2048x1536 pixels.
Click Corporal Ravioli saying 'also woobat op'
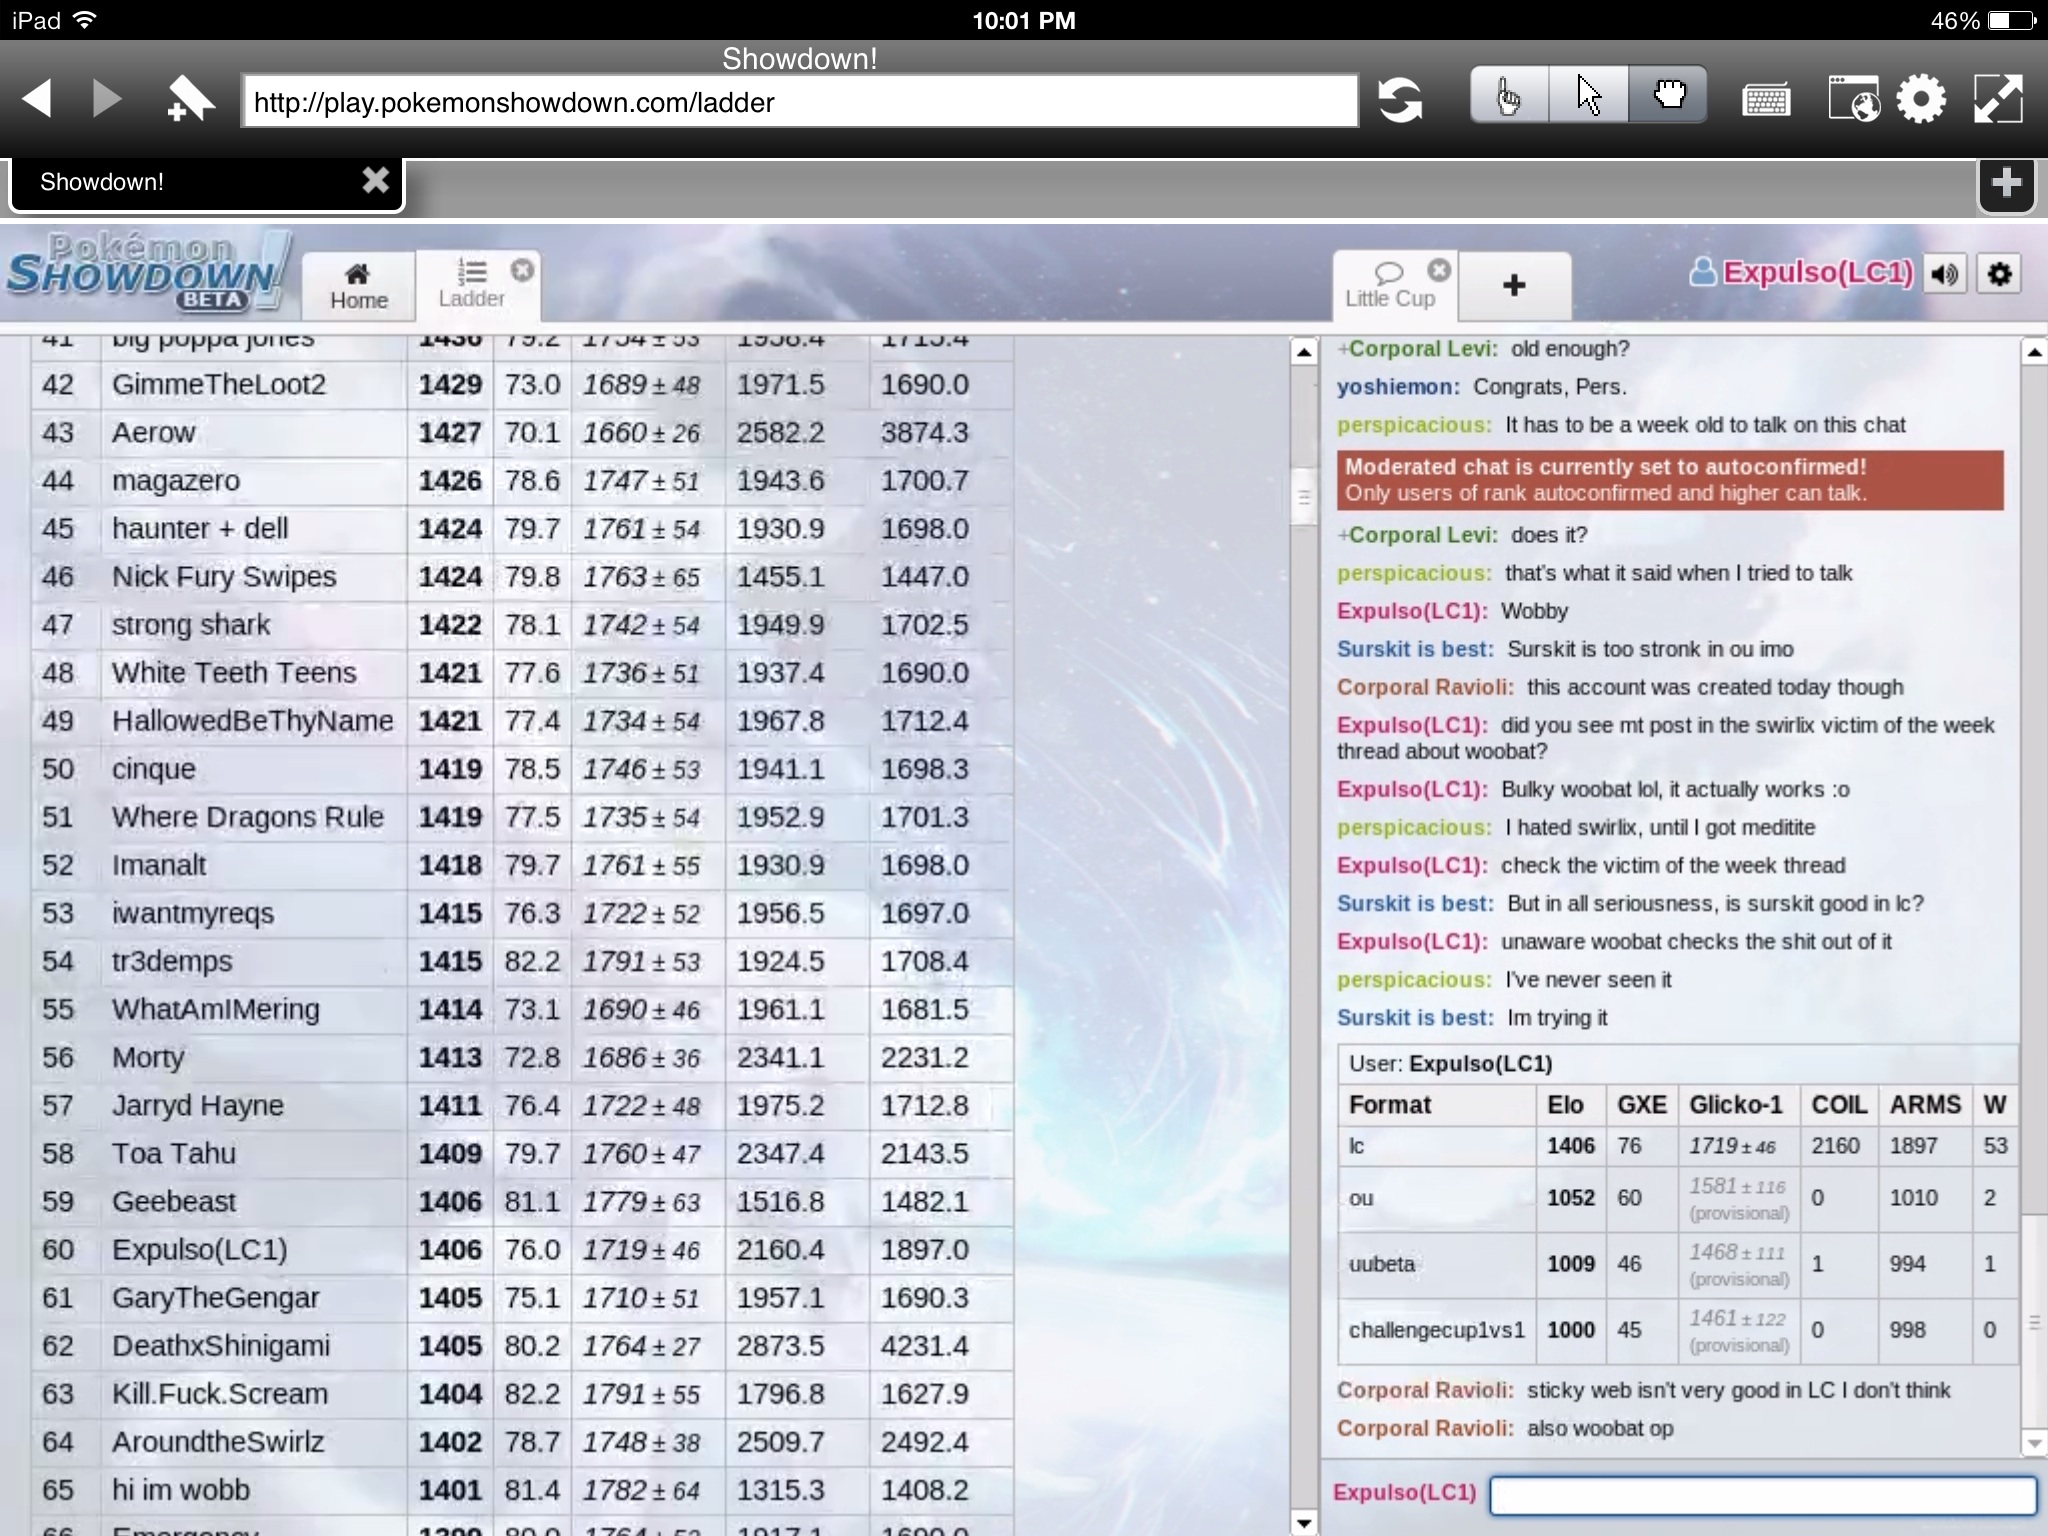point(1425,1429)
